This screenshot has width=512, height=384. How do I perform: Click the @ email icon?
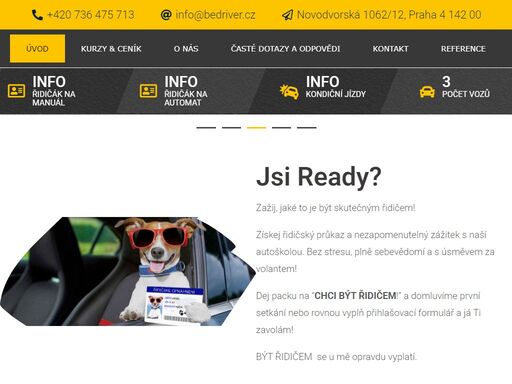pos(166,15)
